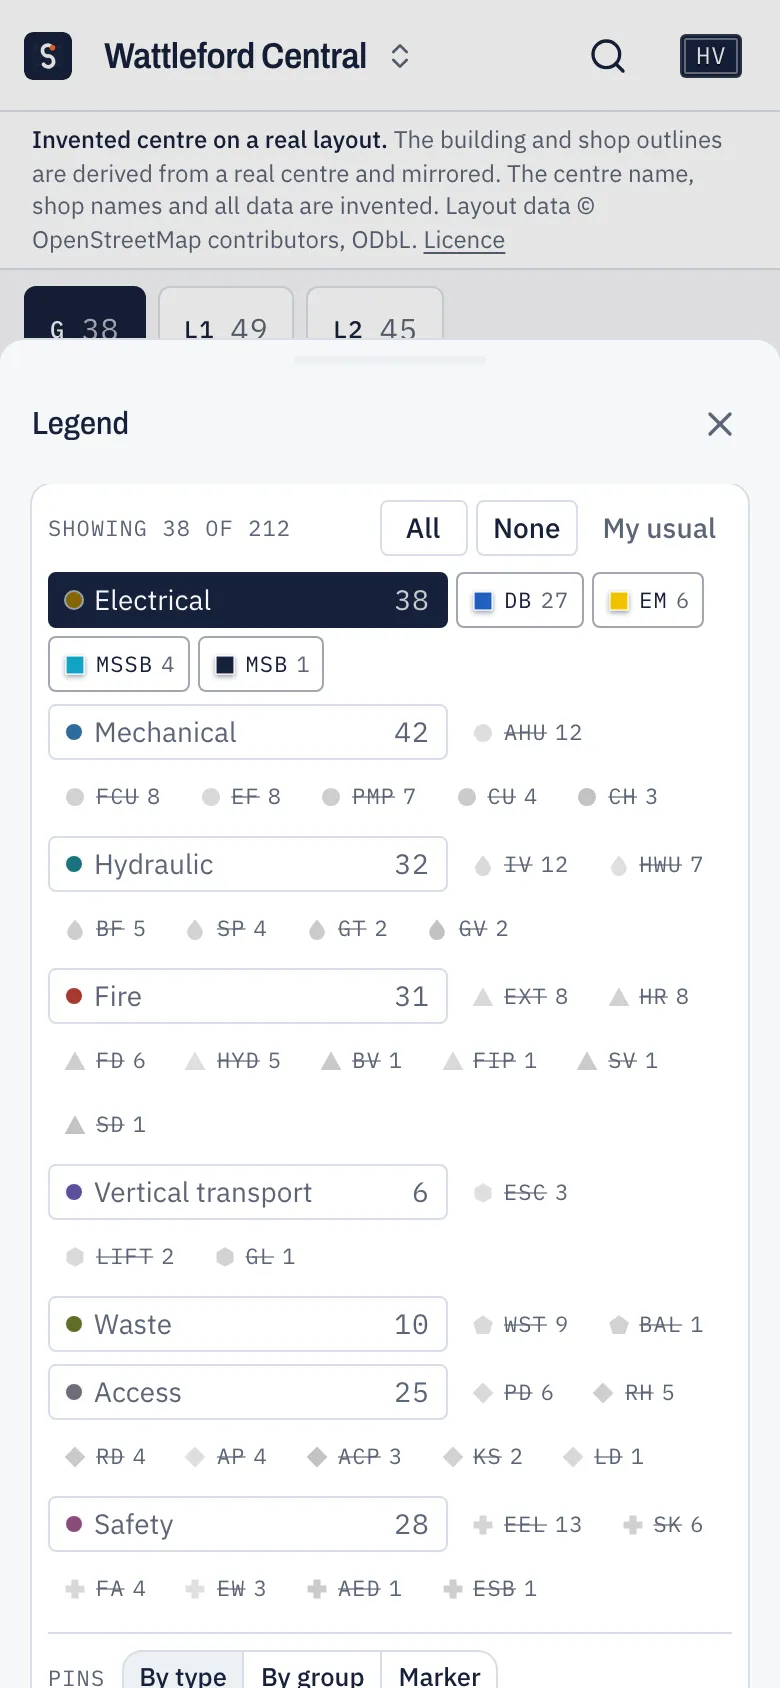Enable the Hydraulic category

pyautogui.click(x=248, y=864)
